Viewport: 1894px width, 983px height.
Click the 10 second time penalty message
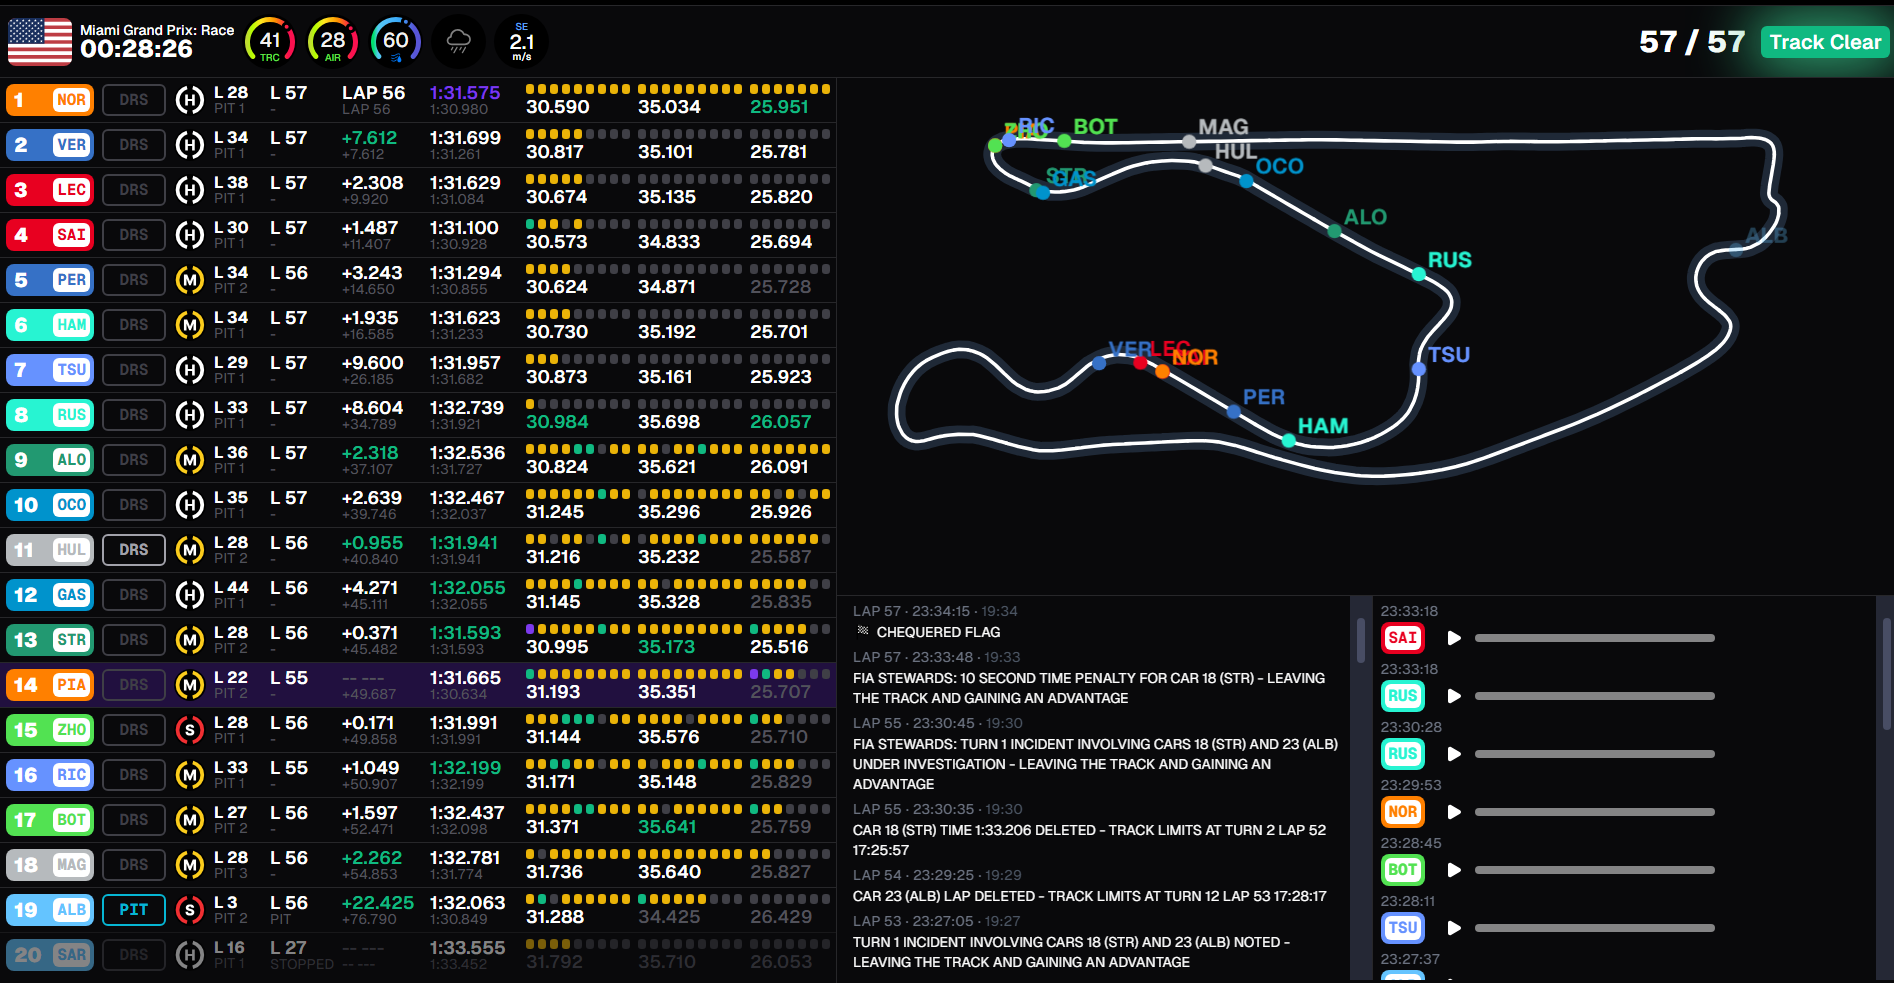1089,688
